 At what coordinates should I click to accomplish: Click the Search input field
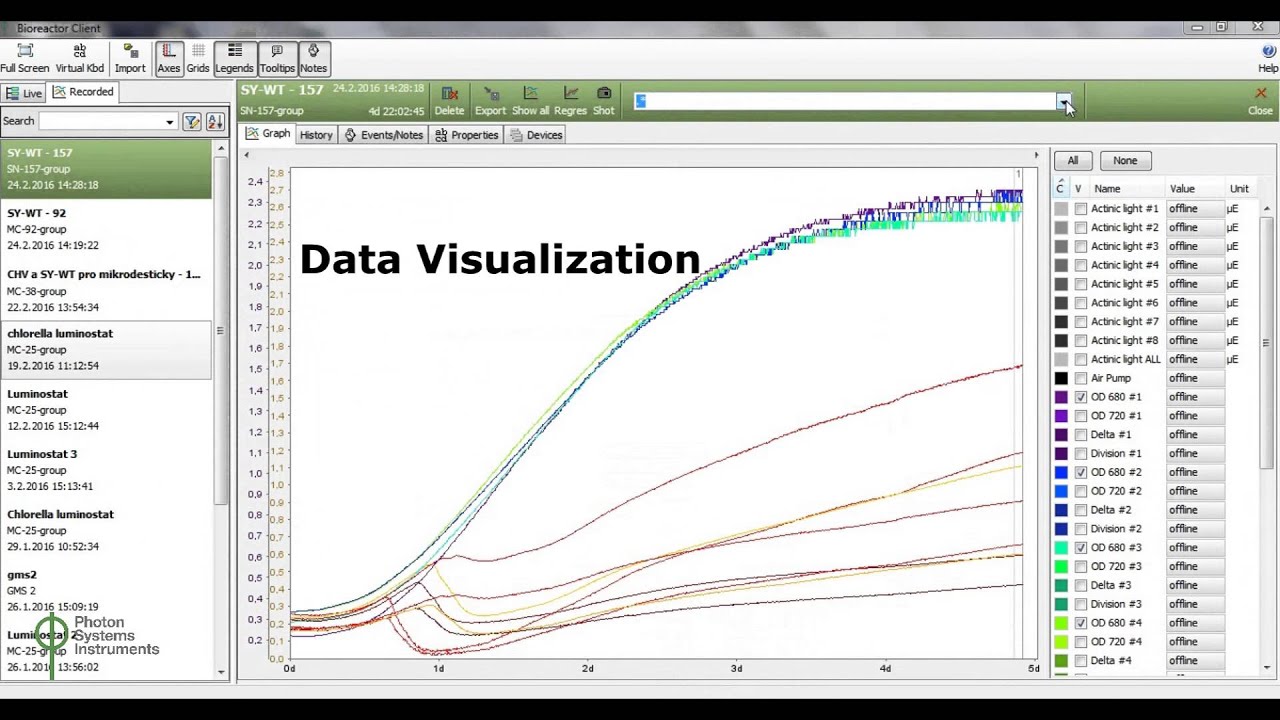(101, 122)
